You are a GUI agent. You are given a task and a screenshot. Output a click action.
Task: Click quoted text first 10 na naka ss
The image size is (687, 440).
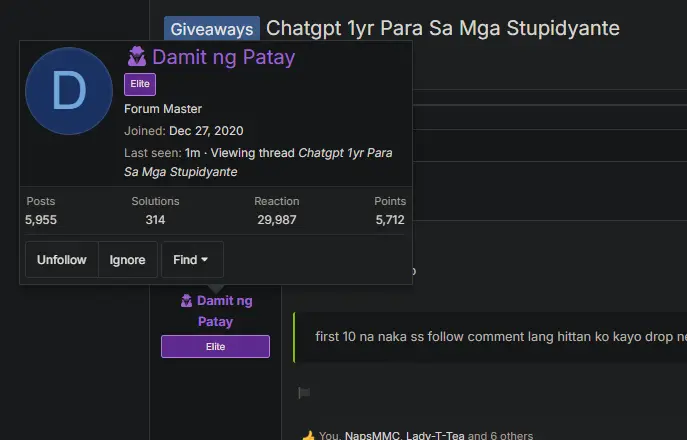point(500,337)
